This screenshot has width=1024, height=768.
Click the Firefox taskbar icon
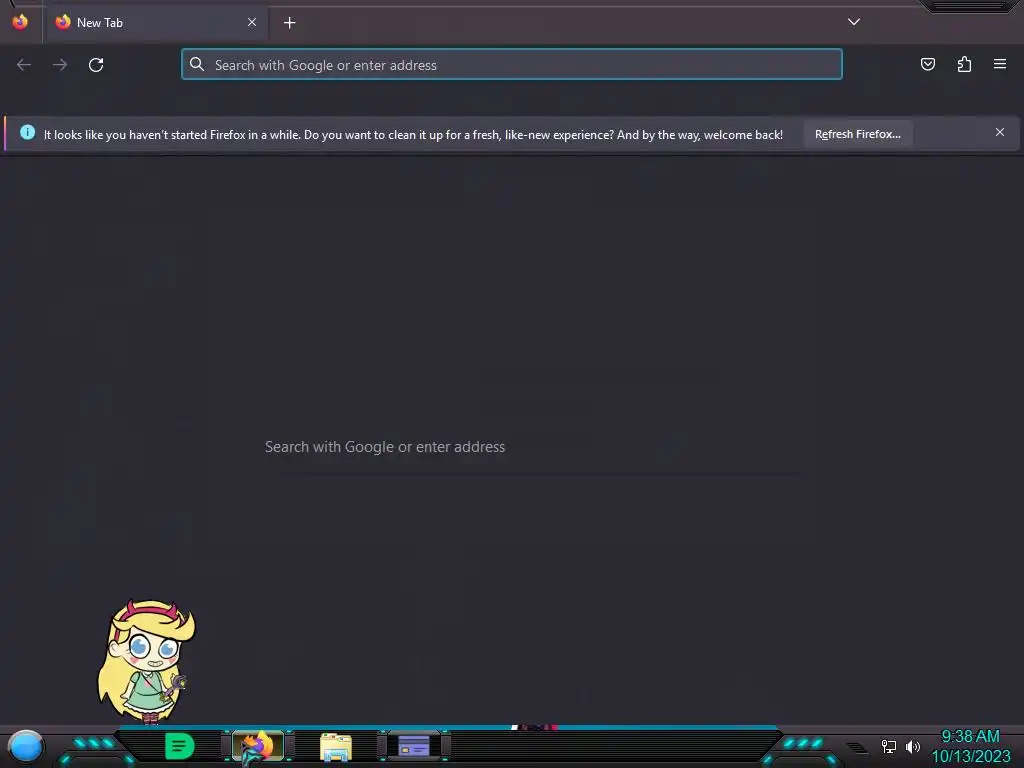(257, 746)
